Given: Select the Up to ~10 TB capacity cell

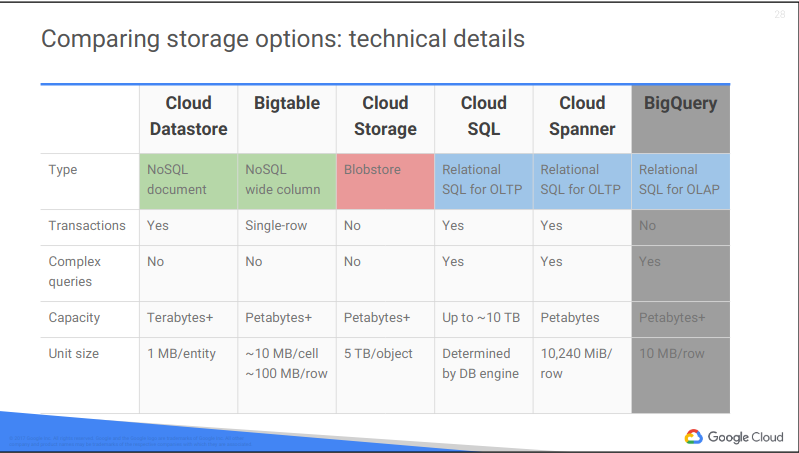Looking at the screenshot, I should 481,318.
